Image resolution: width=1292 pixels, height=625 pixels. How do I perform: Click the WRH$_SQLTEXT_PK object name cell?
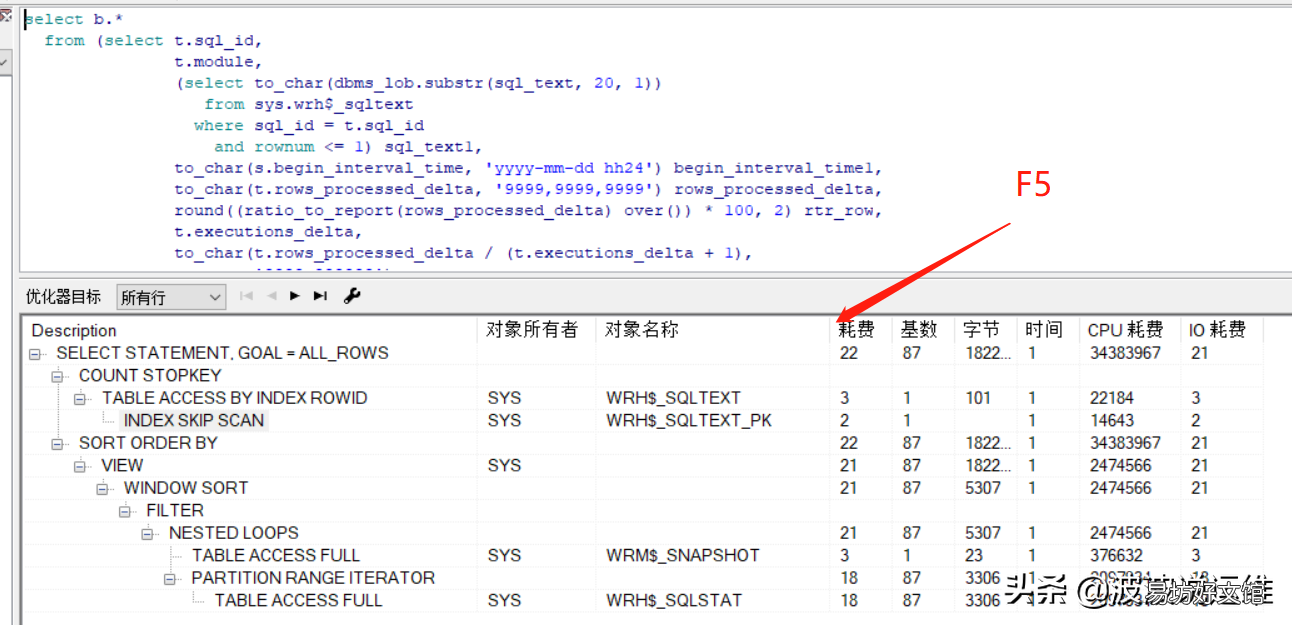click(x=688, y=420)
